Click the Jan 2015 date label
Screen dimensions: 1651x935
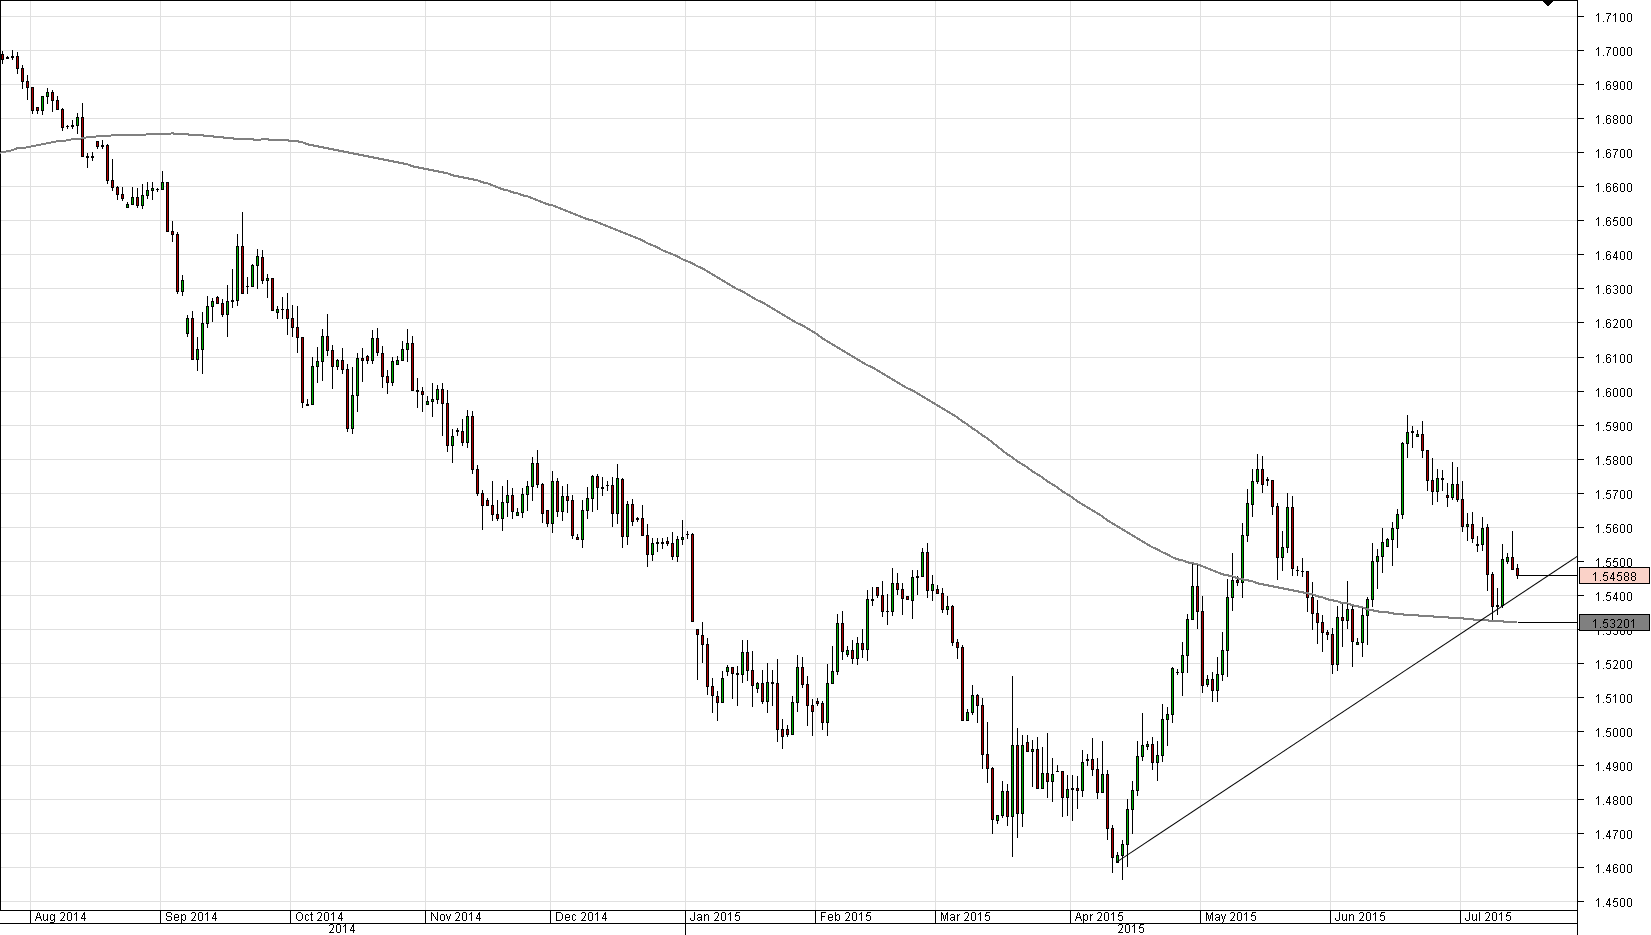coord(715,916)
